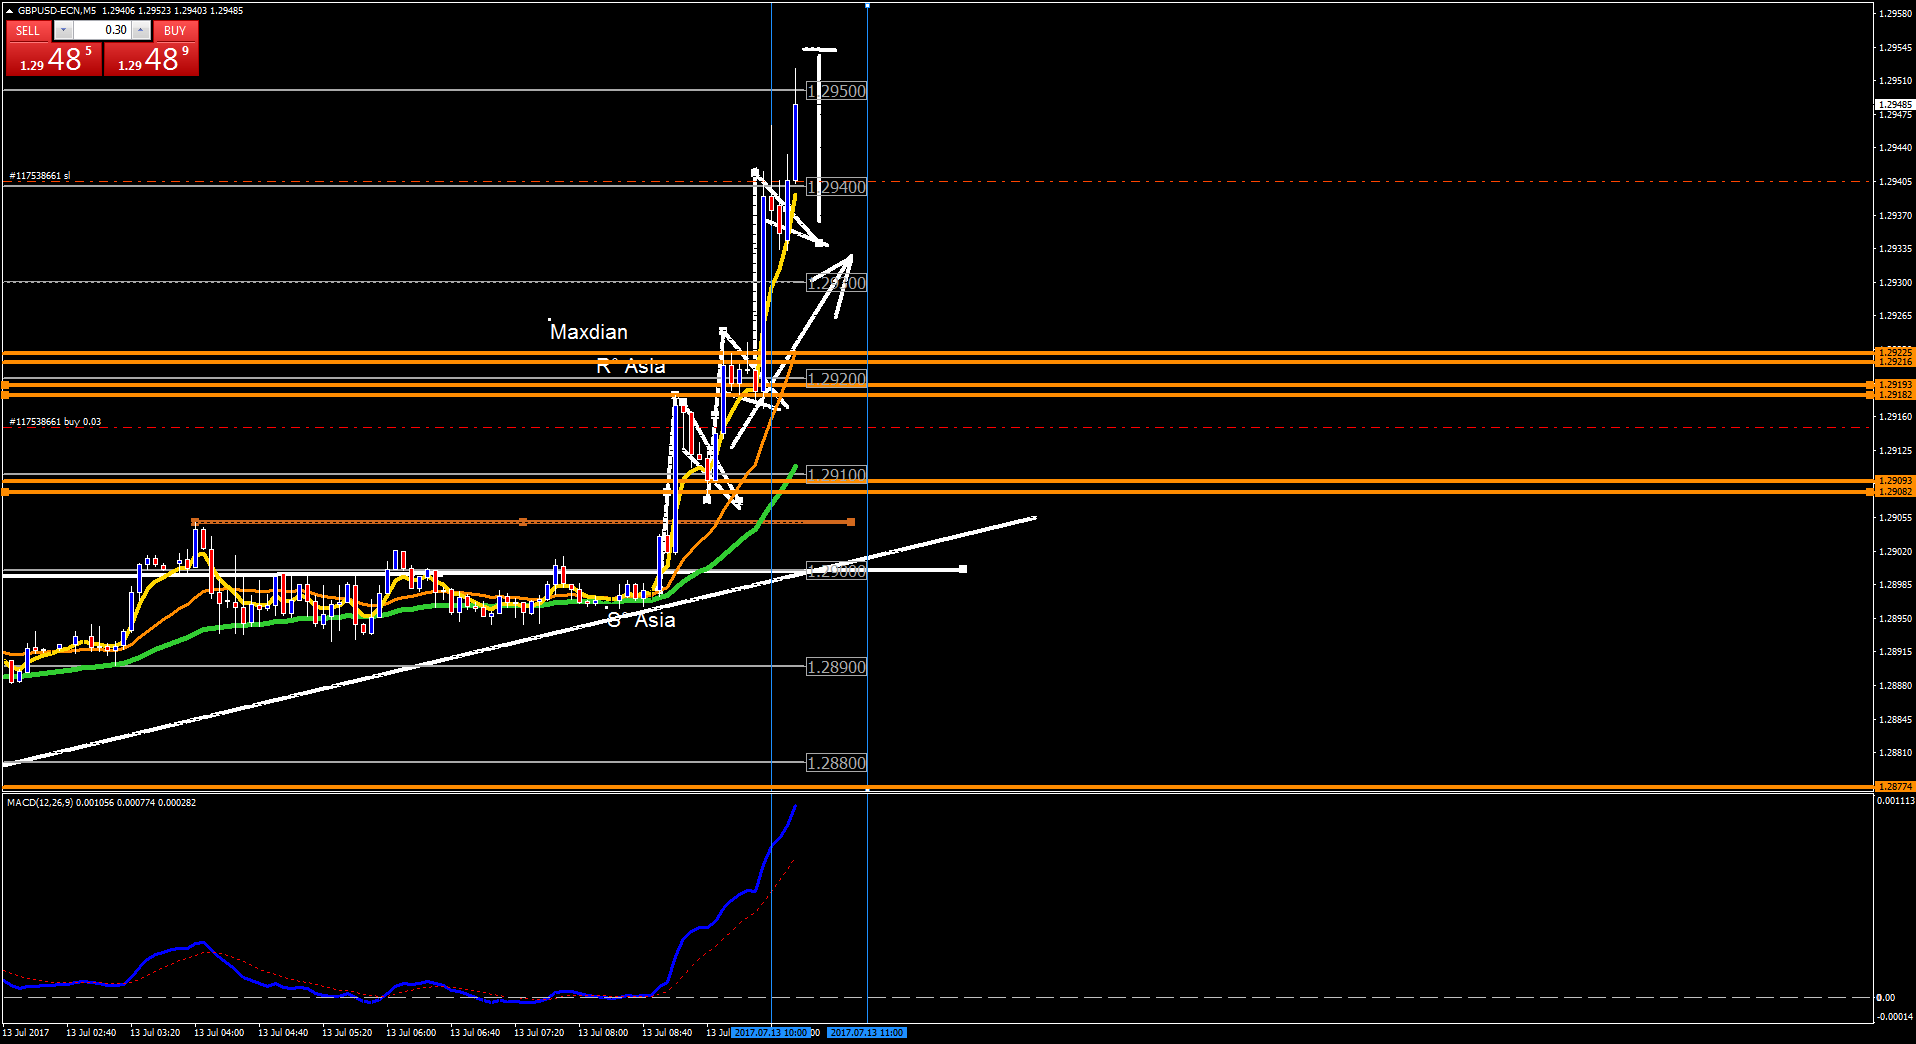Click the 2017.07.13 11:00 time marker
The width and height of the screenshot is (1916, 1044).
pos(867,1032)
